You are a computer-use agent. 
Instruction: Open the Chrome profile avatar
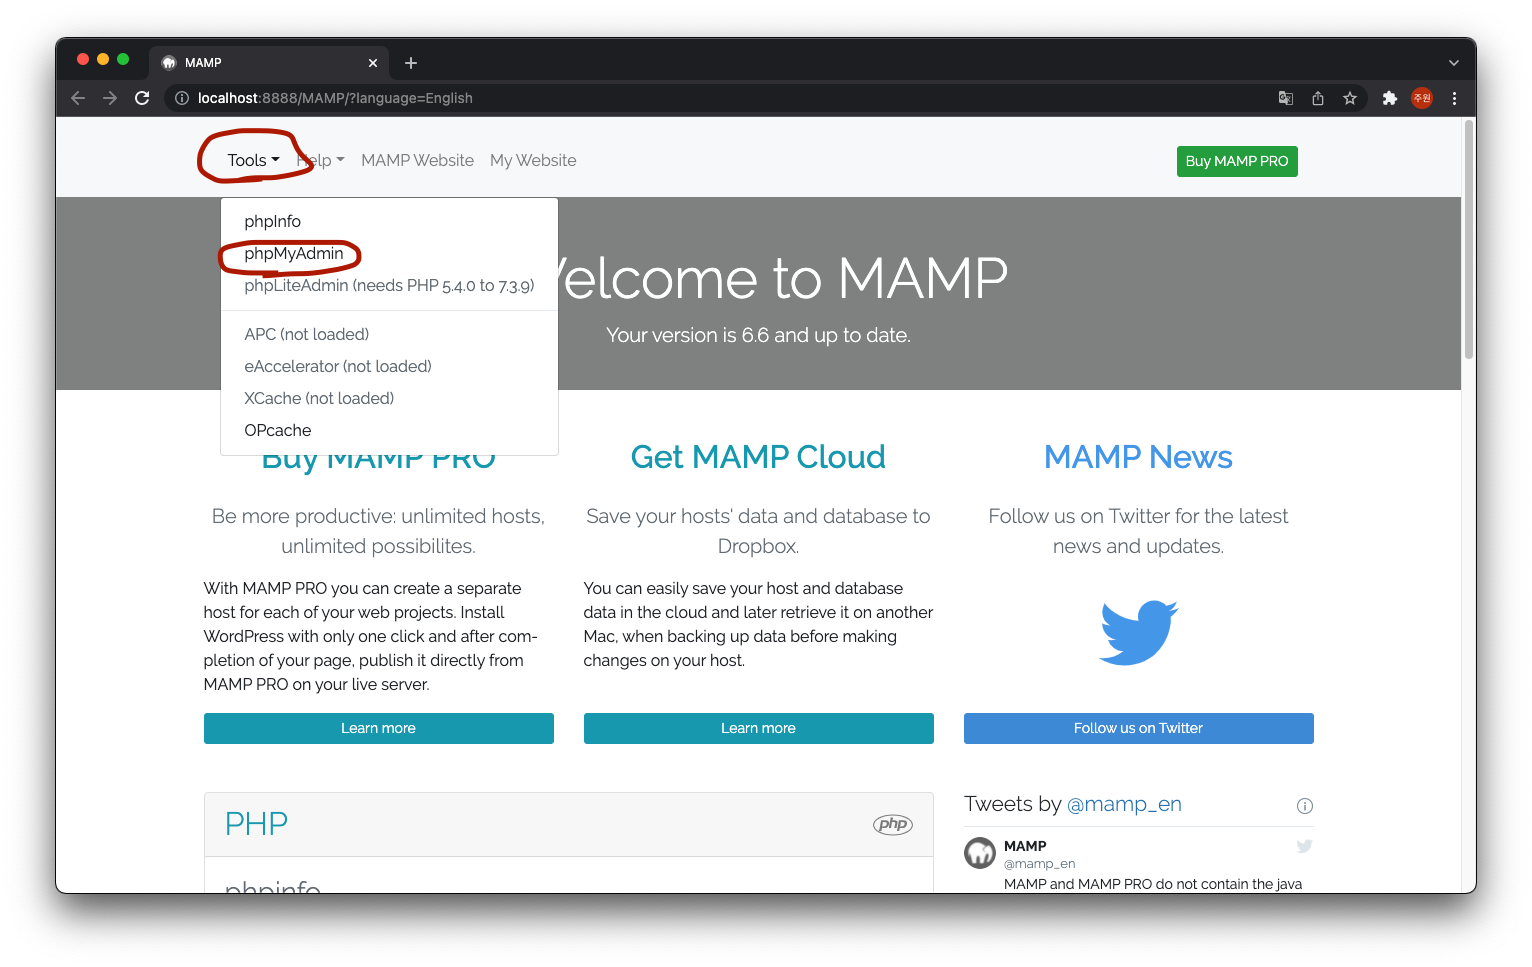(1422, 98)
